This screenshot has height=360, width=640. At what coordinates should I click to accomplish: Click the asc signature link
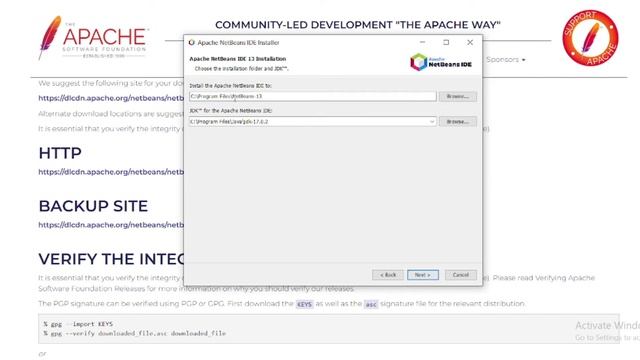pyautogui.click(x=371, y=304)
